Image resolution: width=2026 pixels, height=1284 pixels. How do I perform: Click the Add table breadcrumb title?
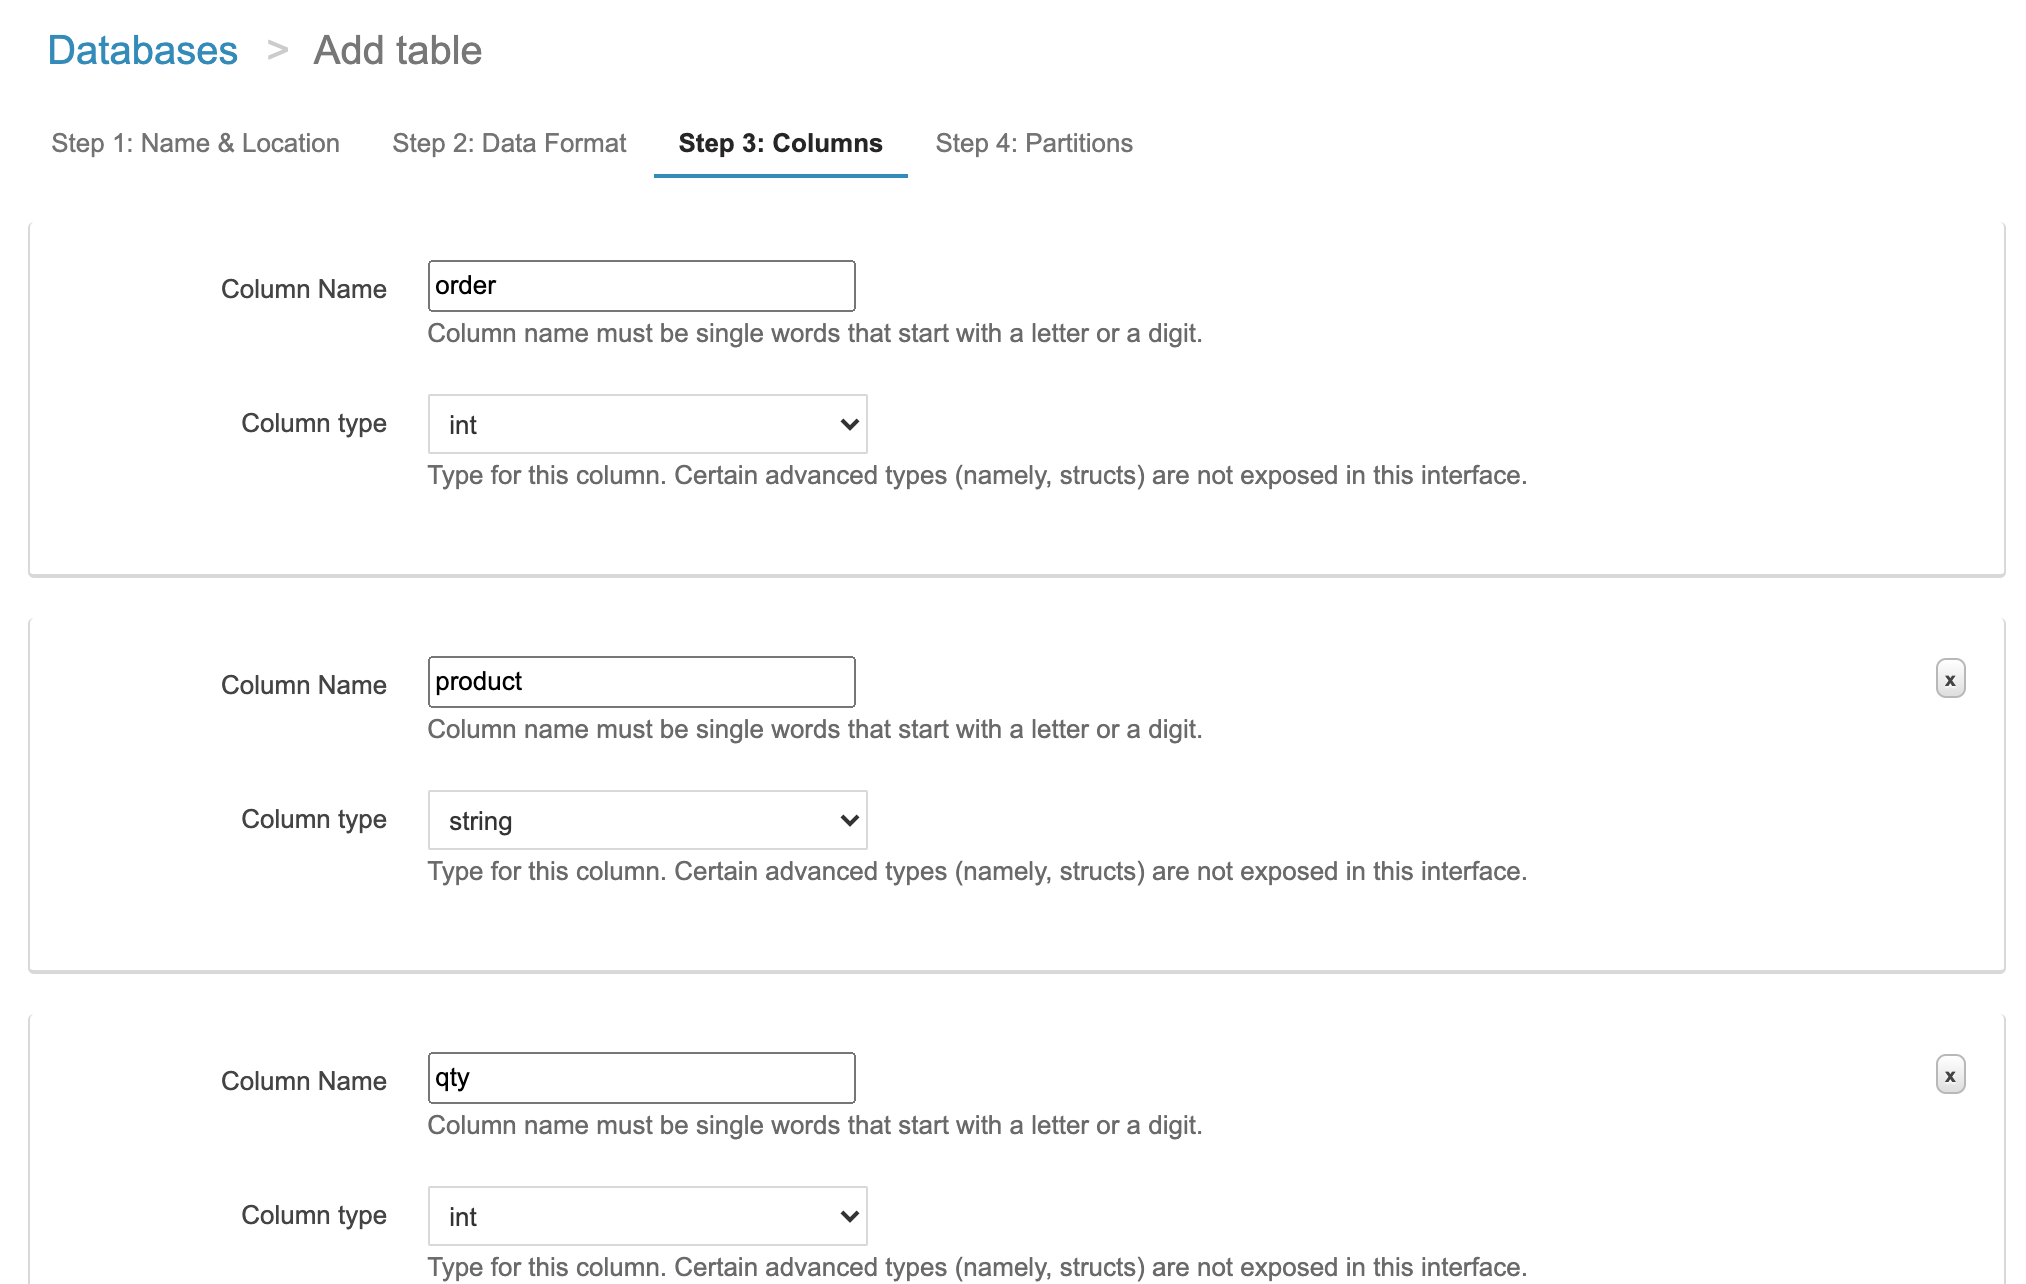[397, 50]
